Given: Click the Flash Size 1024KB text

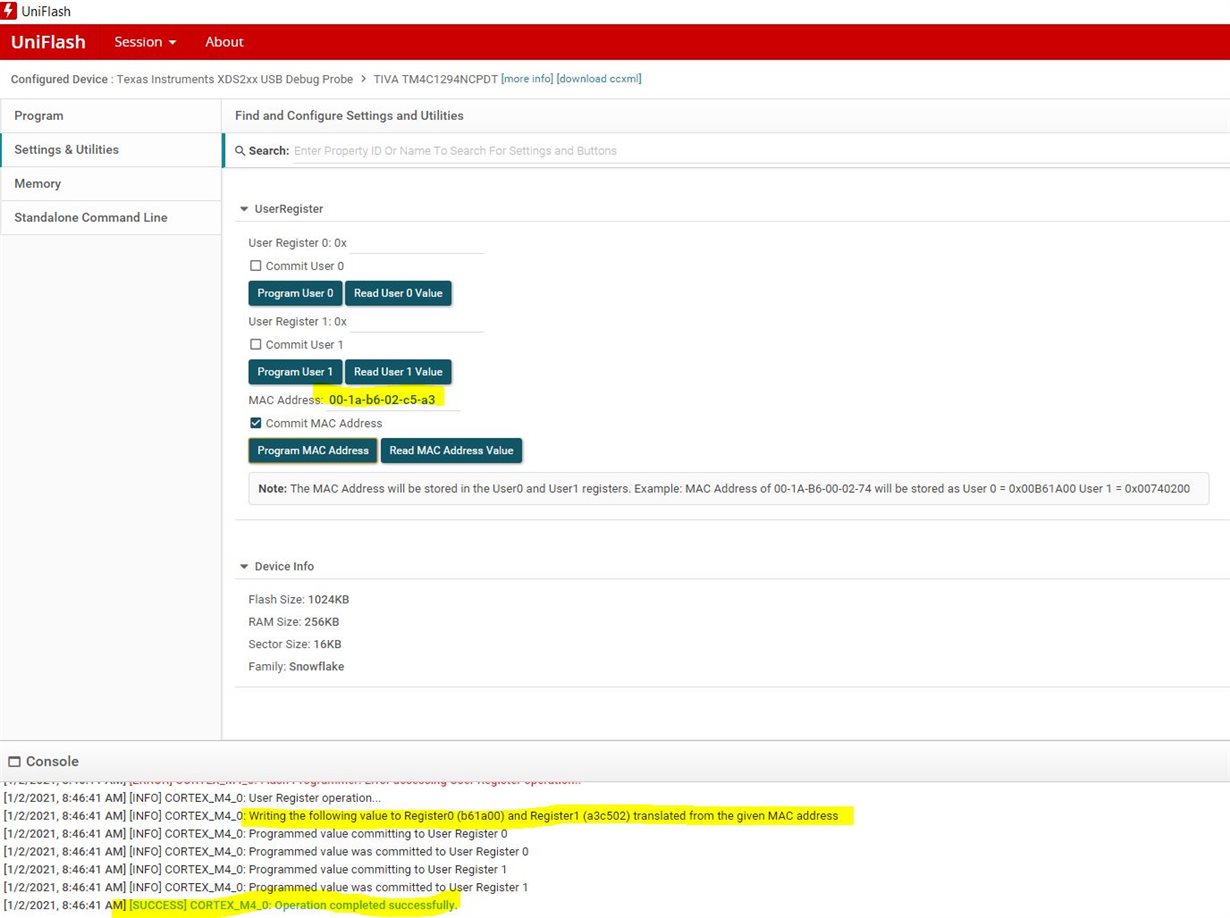Looking at the screenshot, I should [299, 600].
